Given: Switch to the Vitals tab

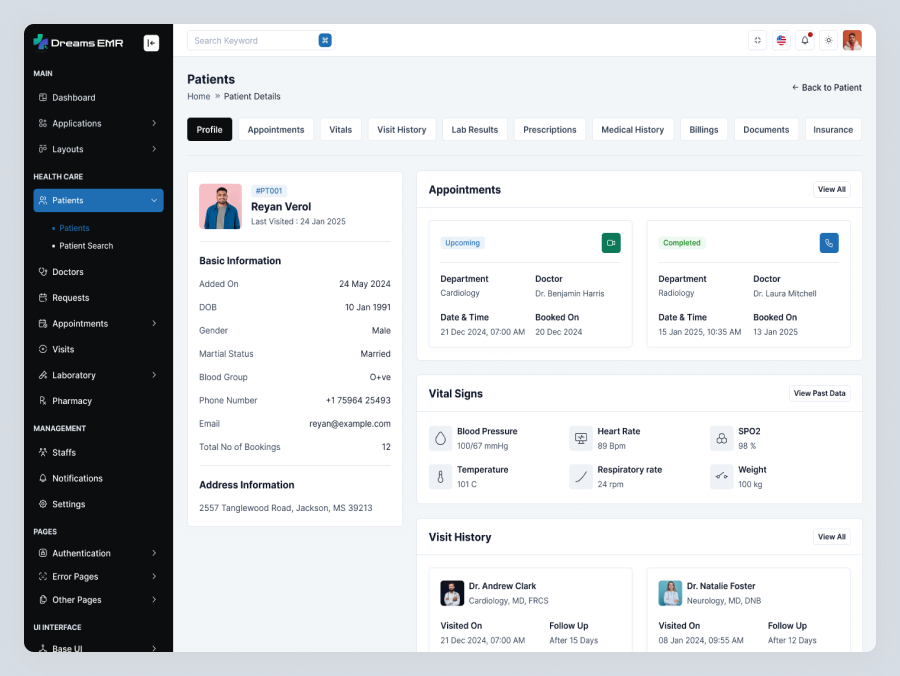Looking at the screenshot, I should [x=340, y=129].
